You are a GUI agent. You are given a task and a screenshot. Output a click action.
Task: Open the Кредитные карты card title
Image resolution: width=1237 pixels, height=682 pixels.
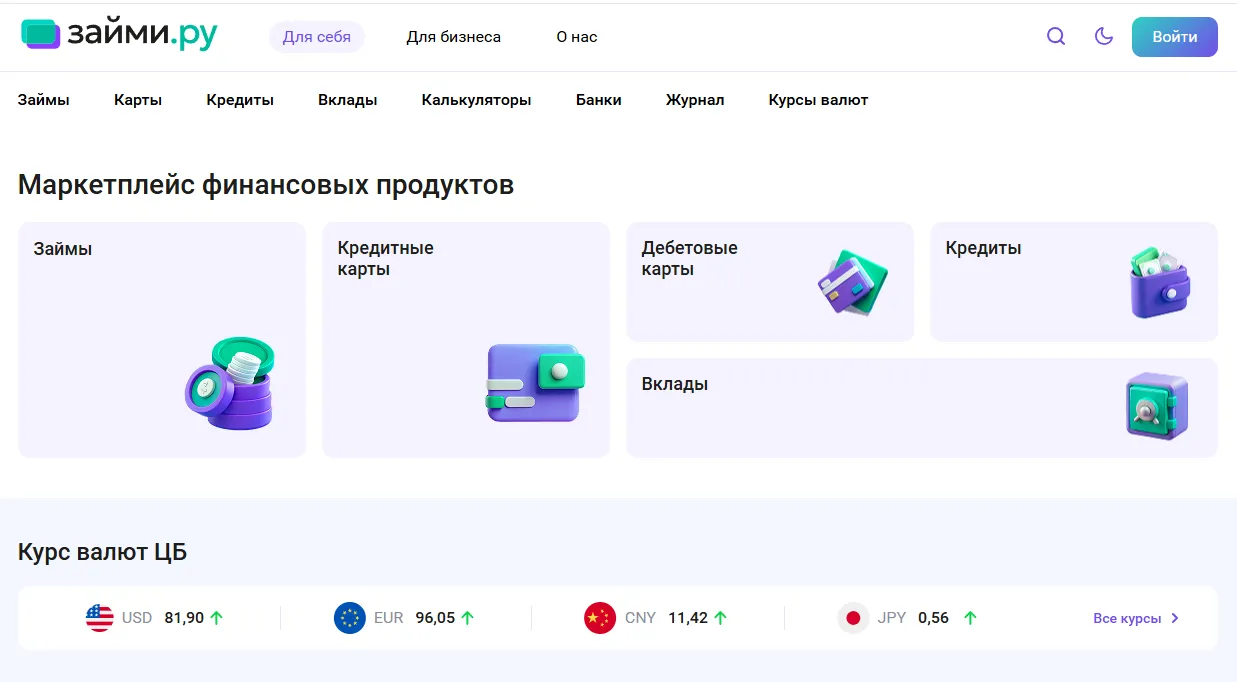386,258
